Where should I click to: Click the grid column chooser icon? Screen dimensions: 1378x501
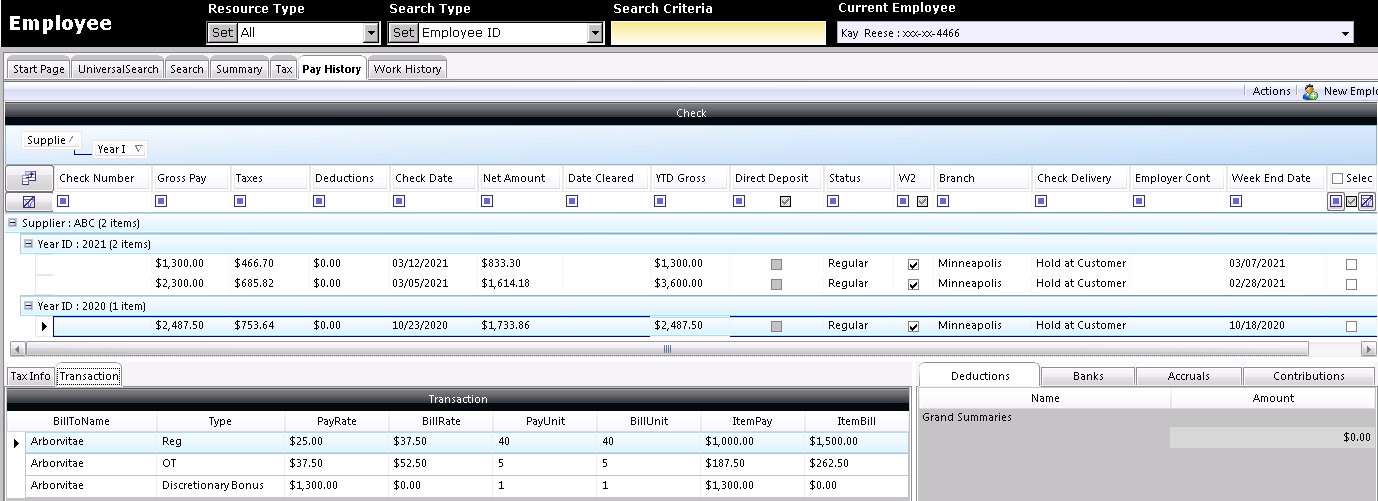(28, 178)
